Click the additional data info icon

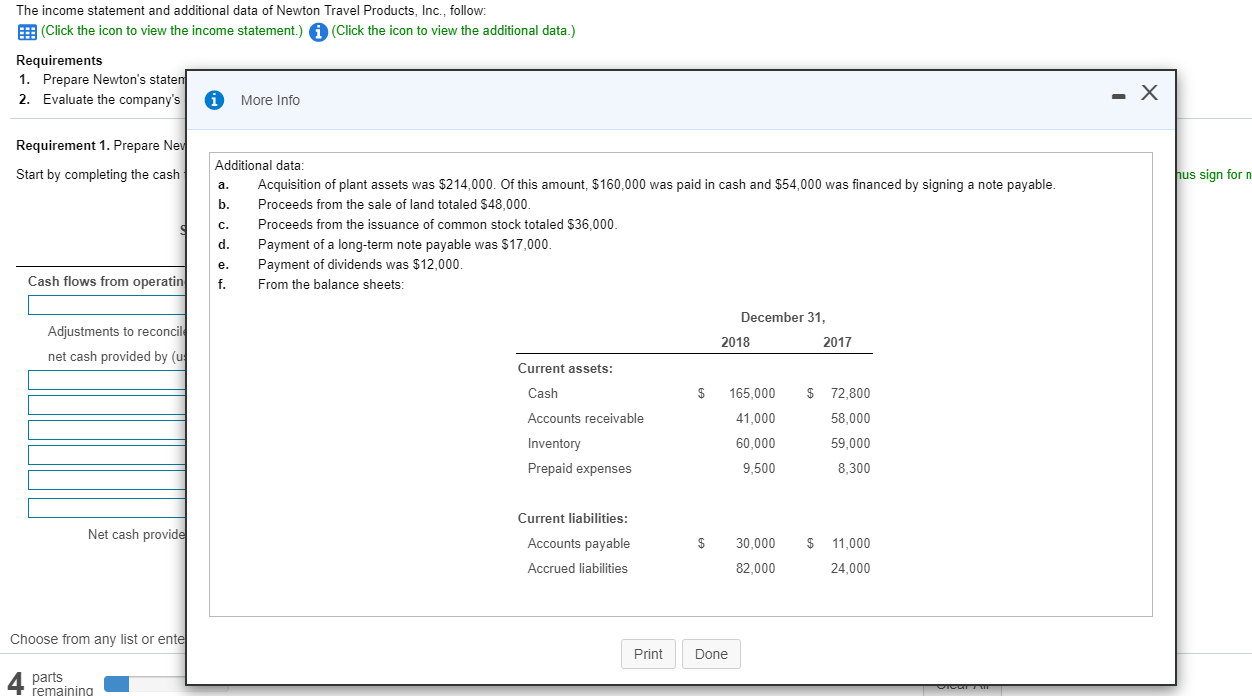tap(317, 30)
